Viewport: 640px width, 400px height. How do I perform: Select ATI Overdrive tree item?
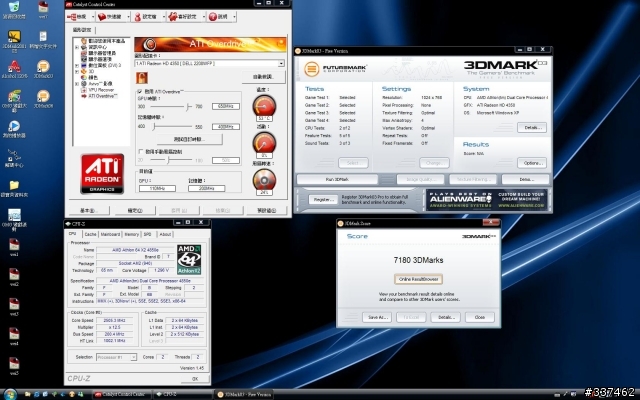pyautogui.click(x=102, y=96)
